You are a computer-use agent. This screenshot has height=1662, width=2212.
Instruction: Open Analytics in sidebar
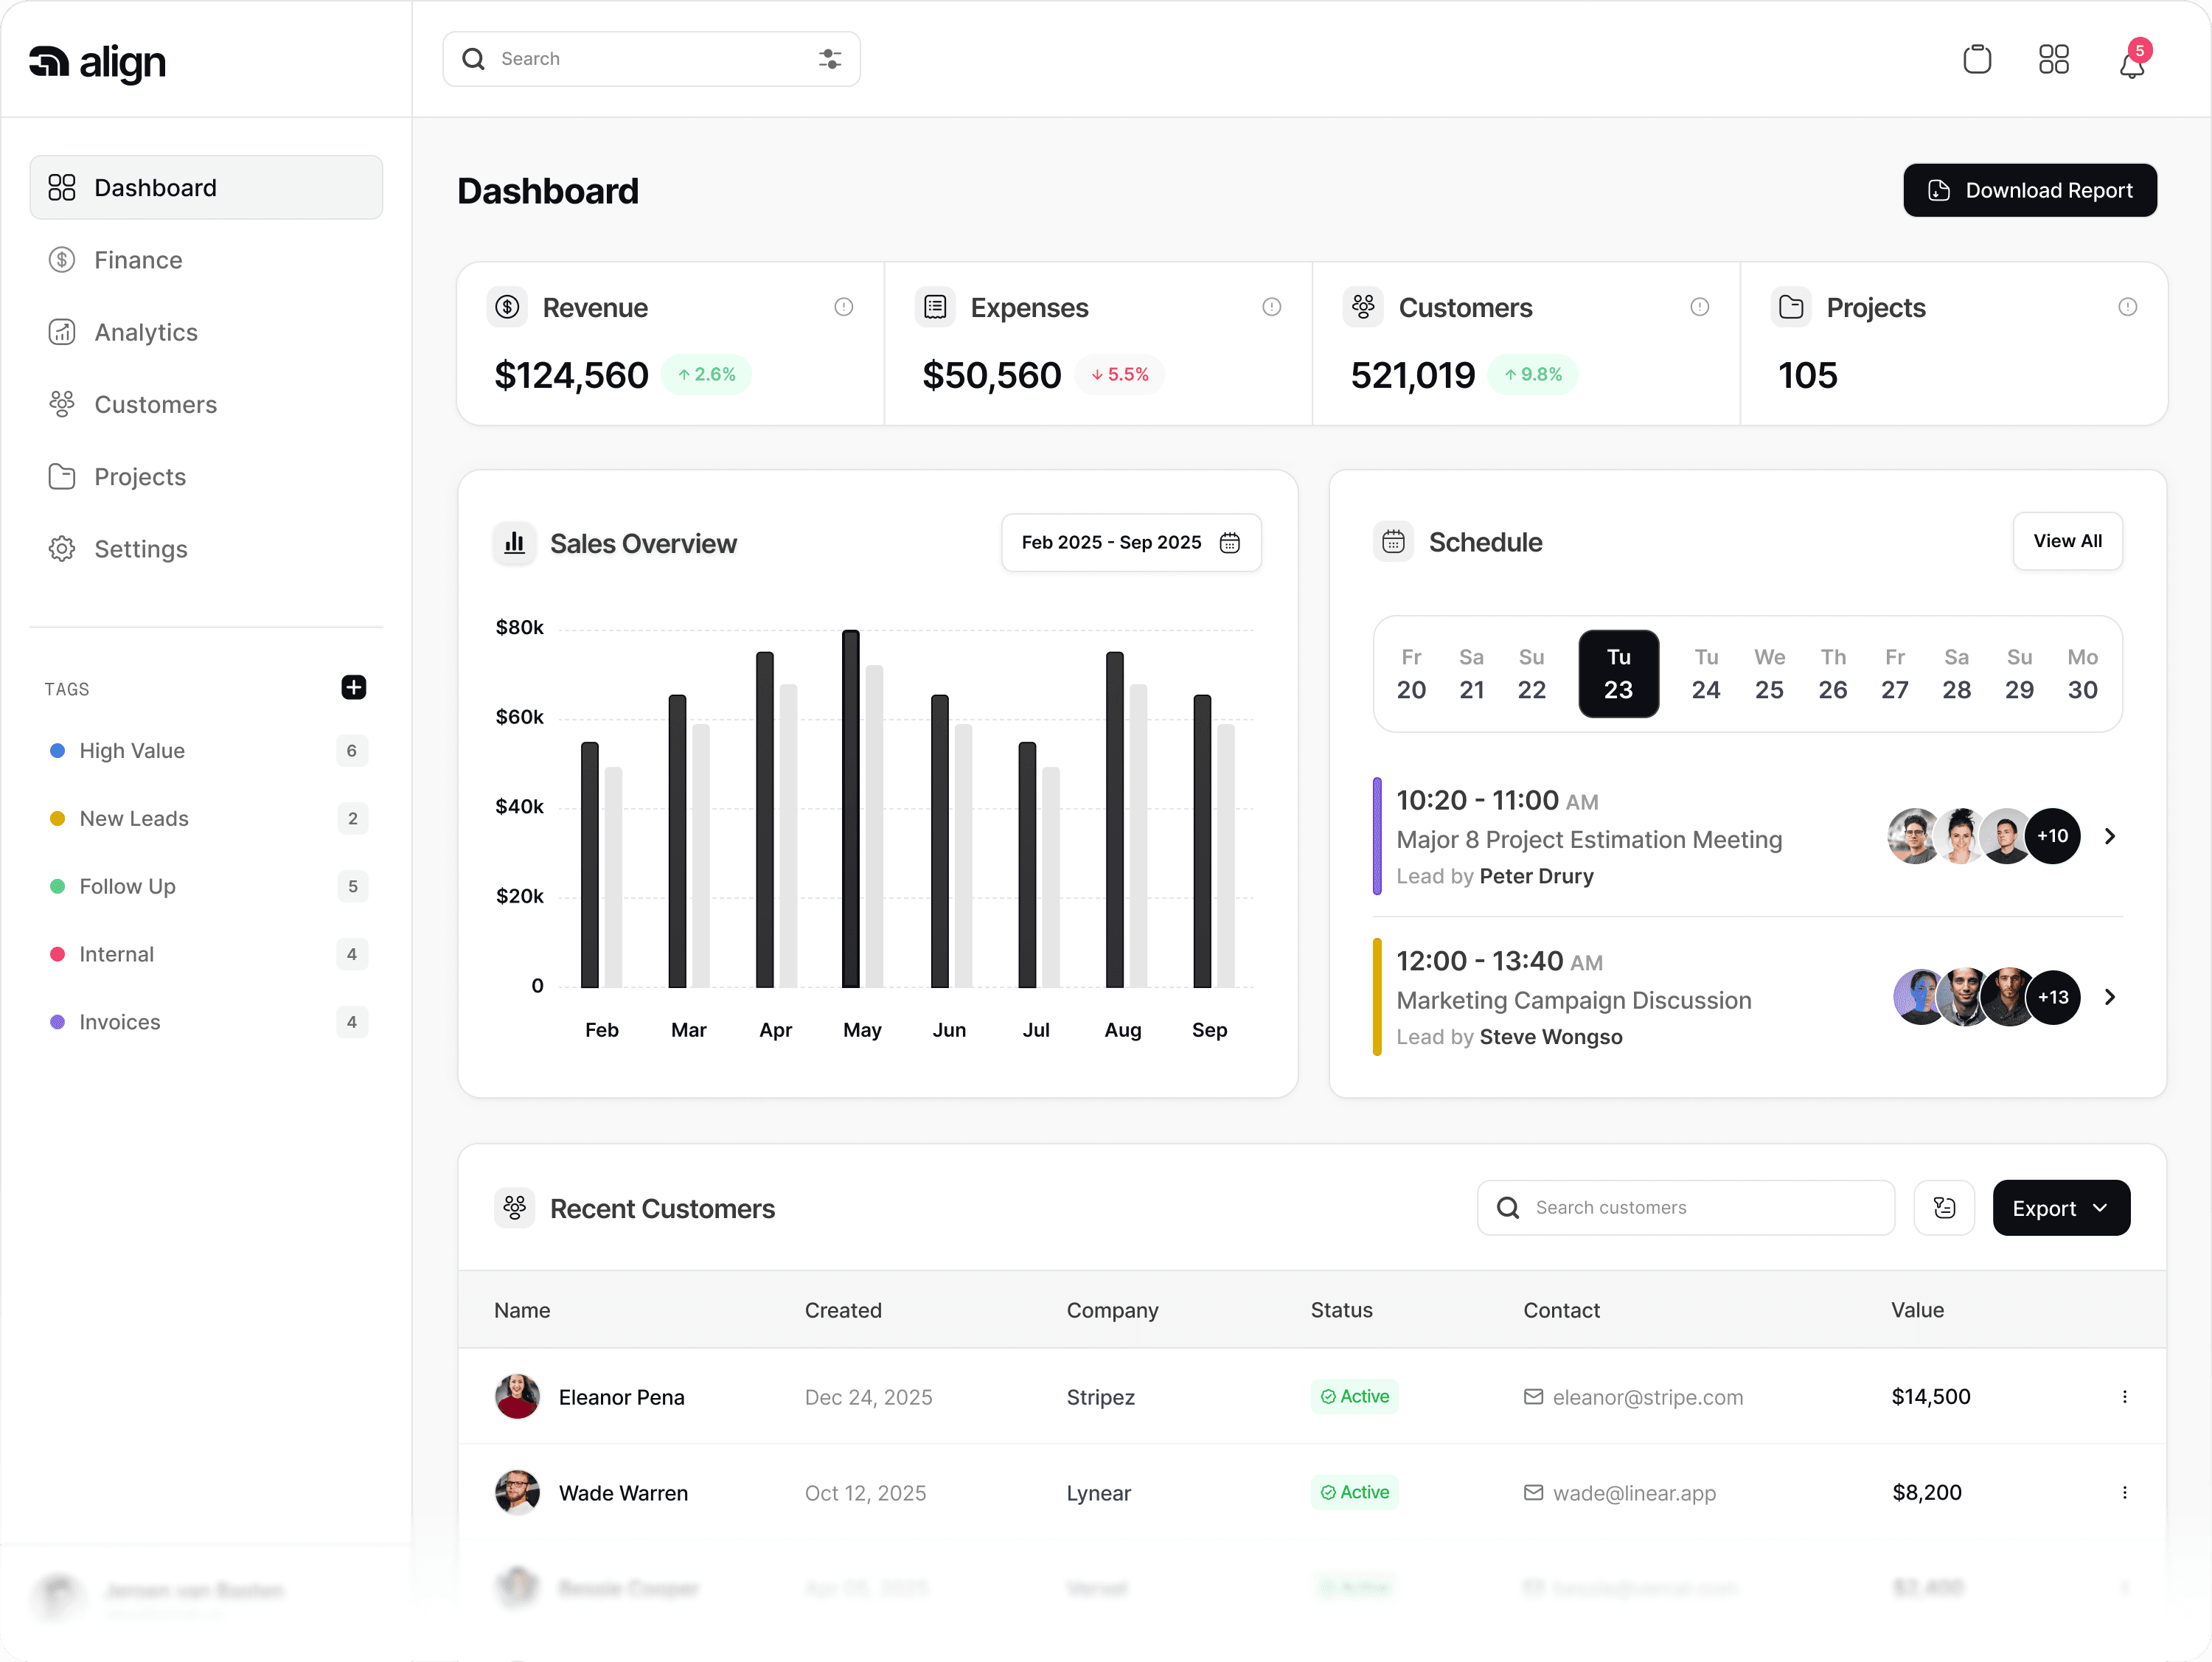pos(206,332)
